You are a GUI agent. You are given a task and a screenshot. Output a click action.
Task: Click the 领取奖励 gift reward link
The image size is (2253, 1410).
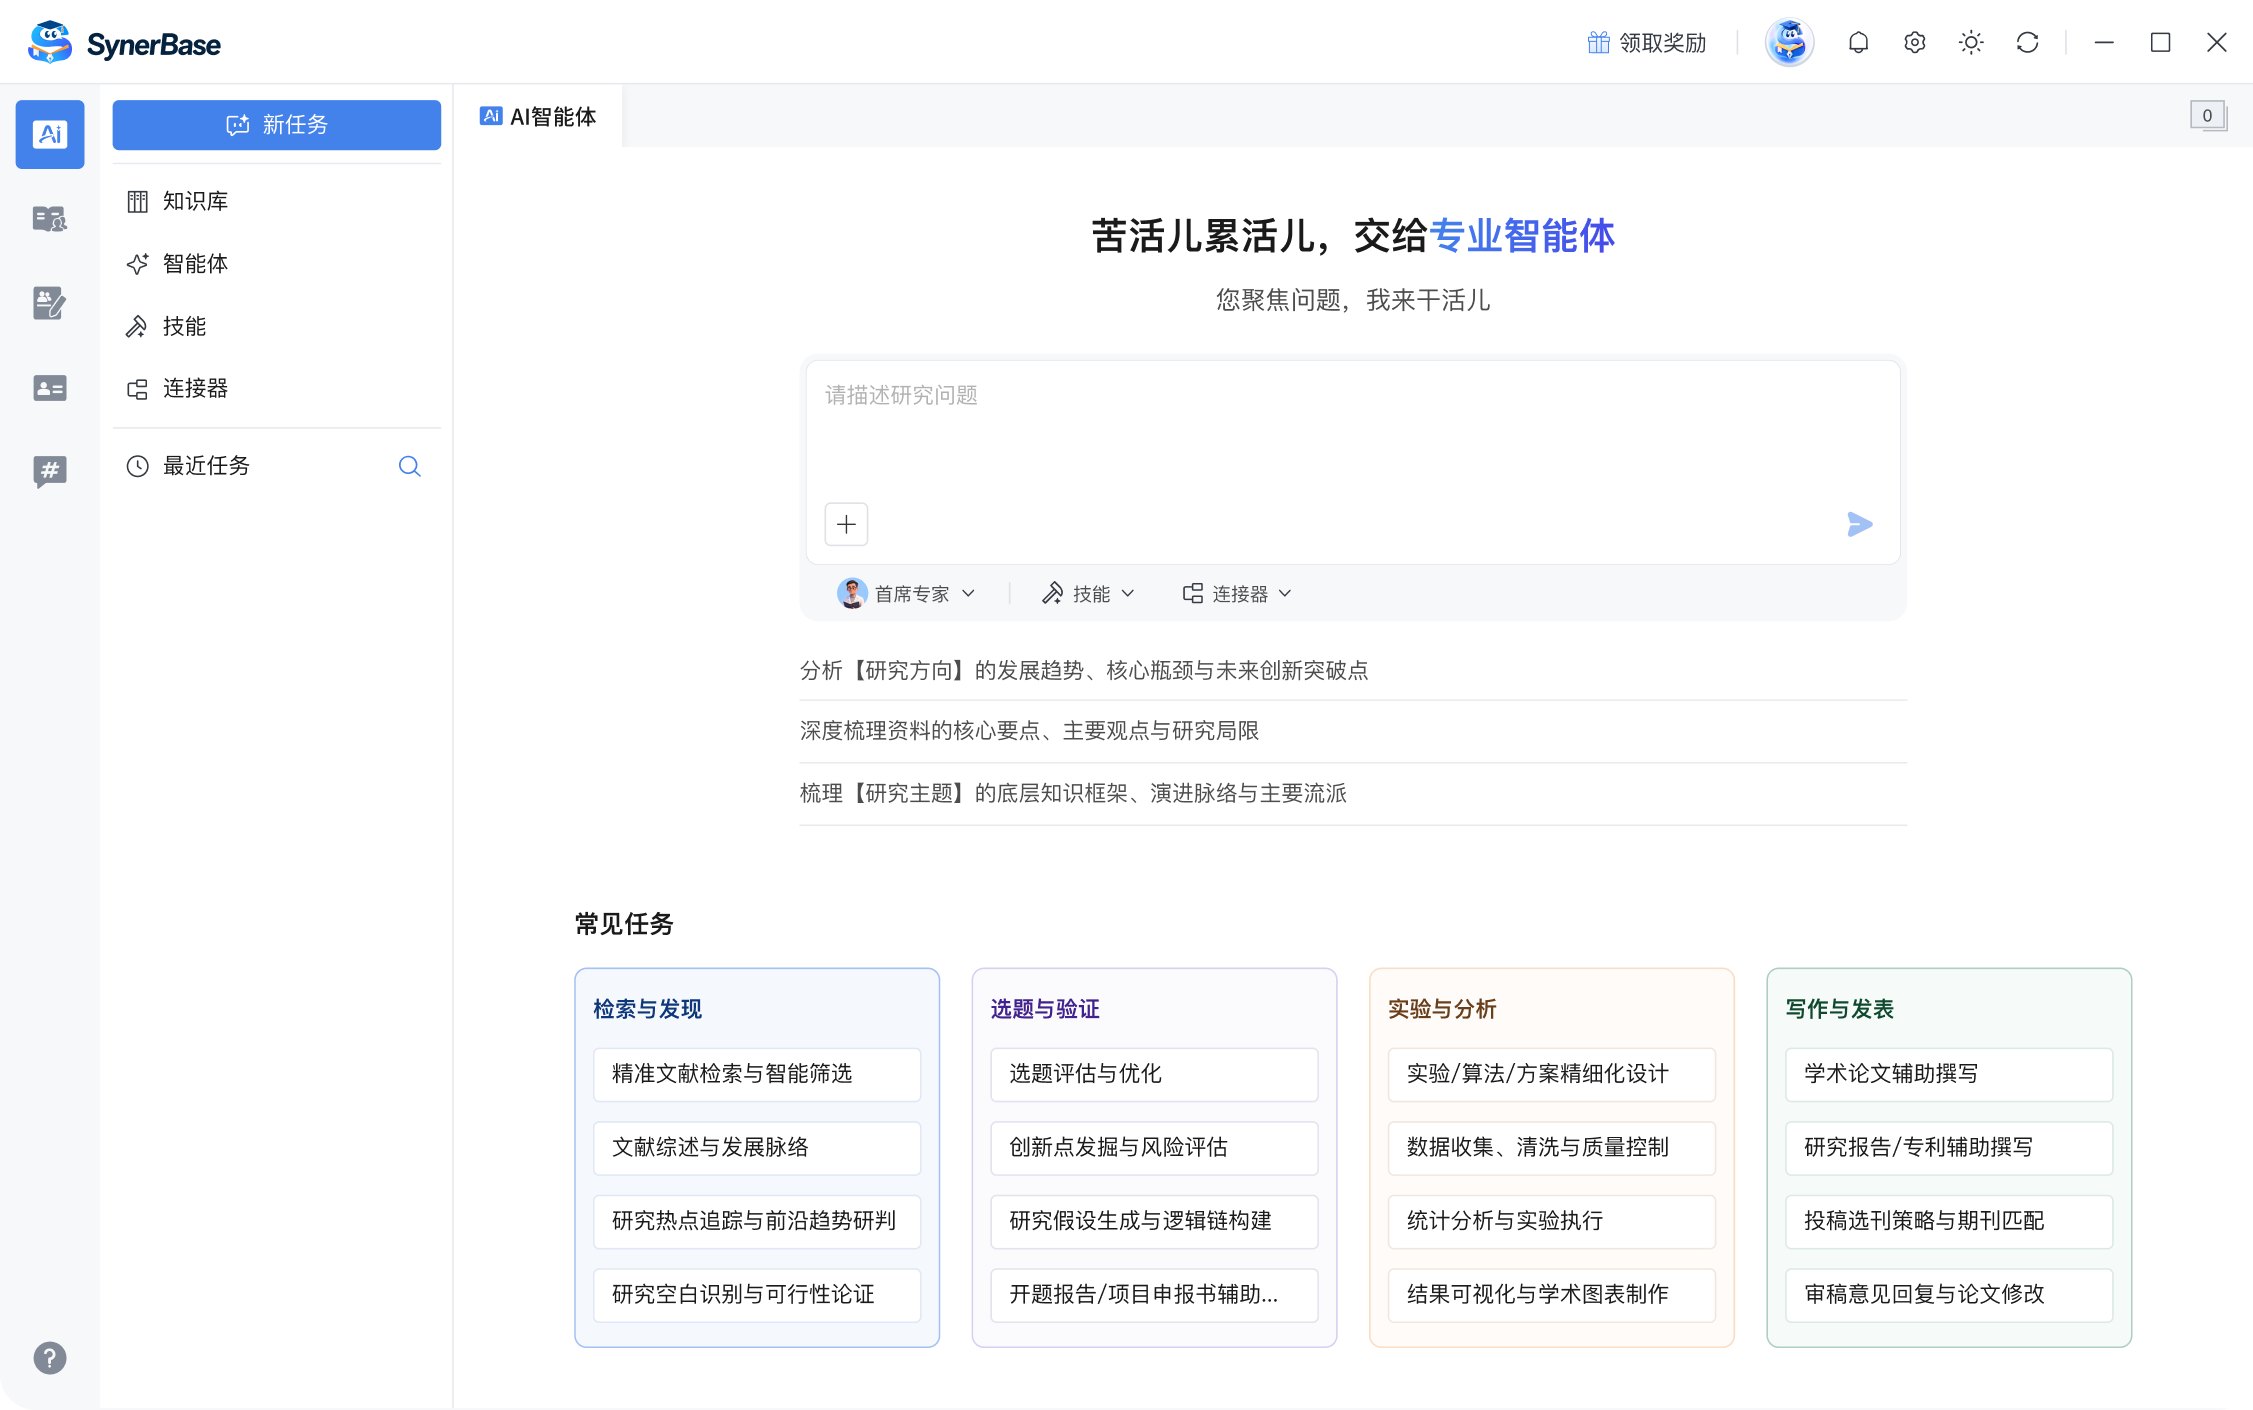1647,43
